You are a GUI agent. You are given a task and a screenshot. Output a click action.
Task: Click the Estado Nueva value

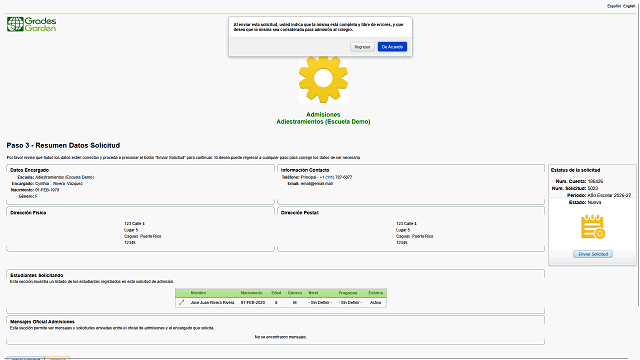tap(594, 202)
